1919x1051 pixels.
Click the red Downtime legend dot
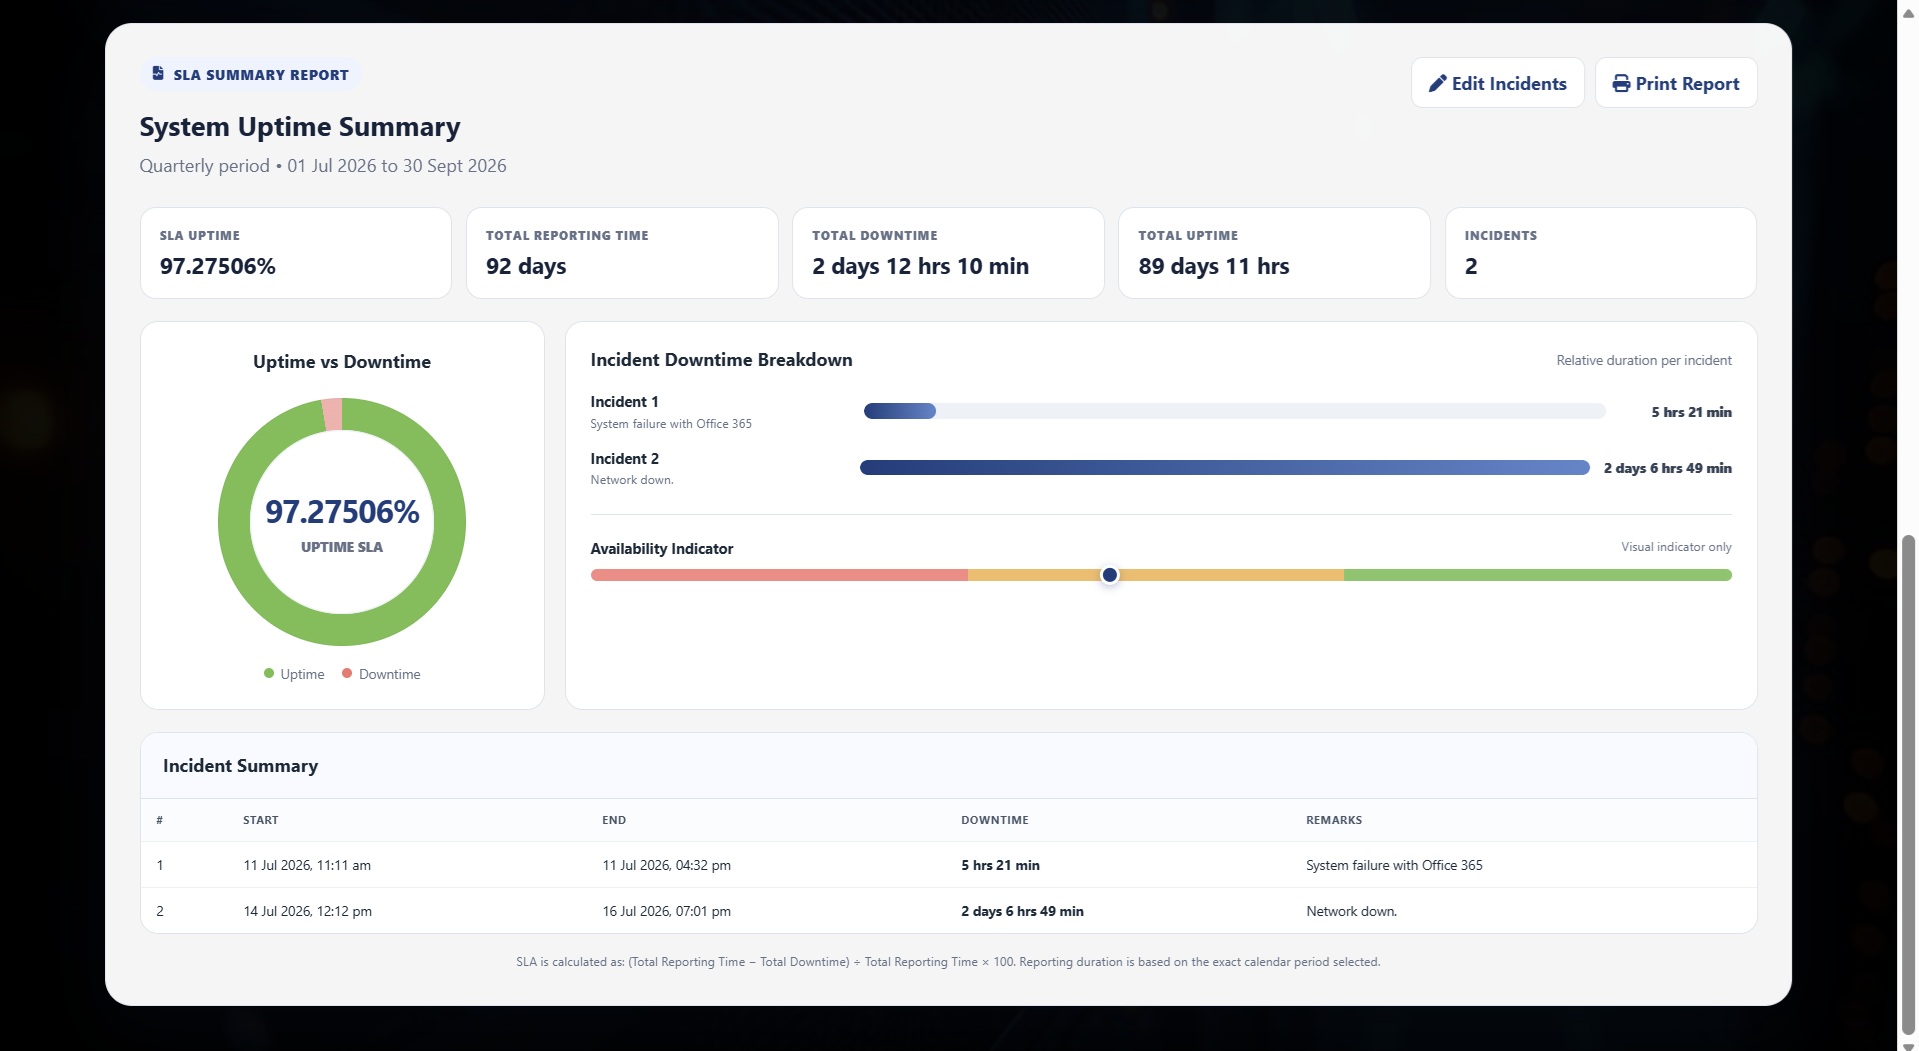coord(347,674)
